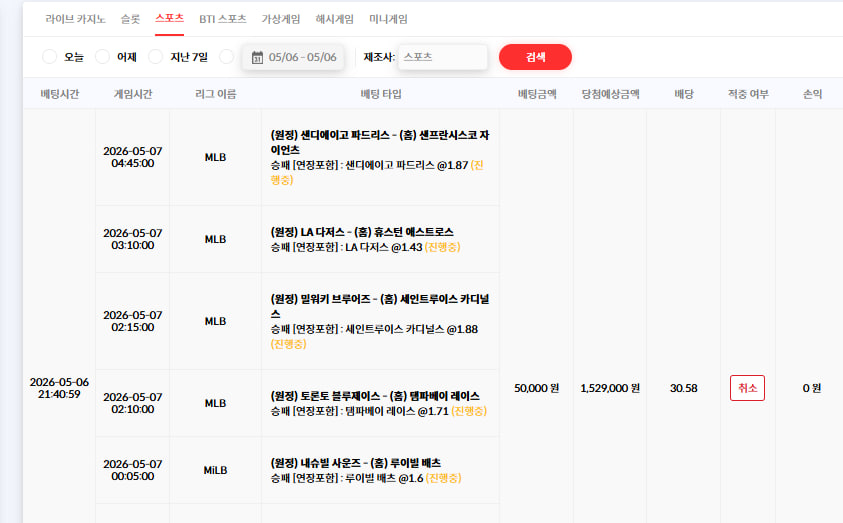This screenshot has width=843, height=523.
Task: Select the active 스포츠 tab
Action: point(169,19)
